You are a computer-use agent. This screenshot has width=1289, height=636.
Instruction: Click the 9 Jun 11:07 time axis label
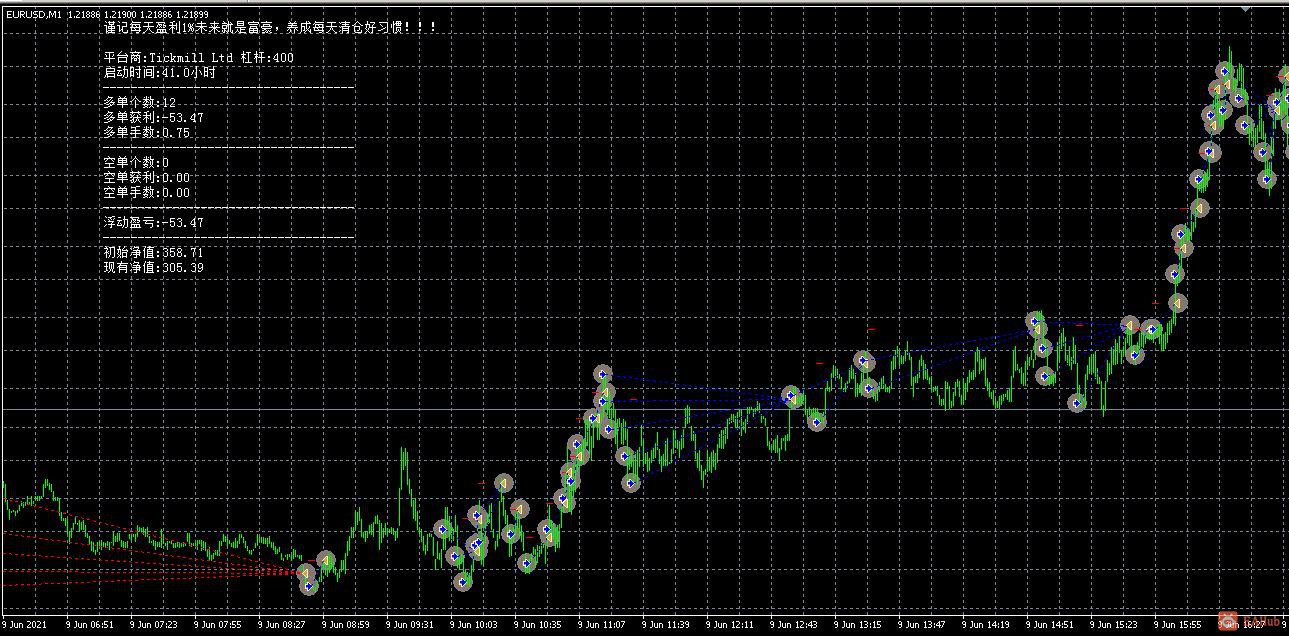click(602, 625)
